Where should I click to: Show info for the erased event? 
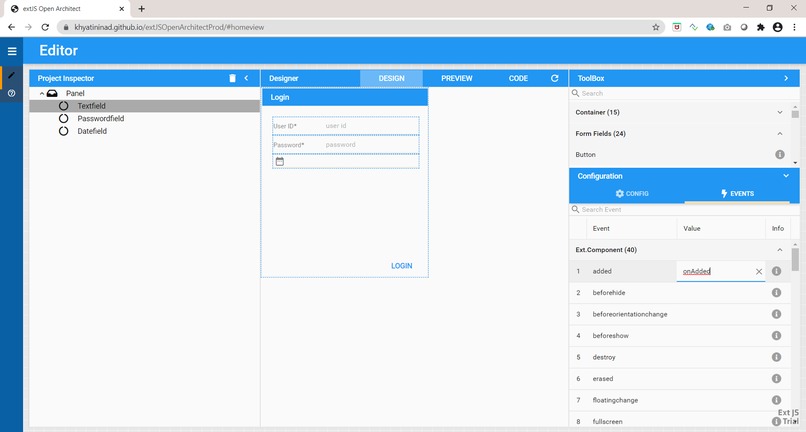point(776,379)
